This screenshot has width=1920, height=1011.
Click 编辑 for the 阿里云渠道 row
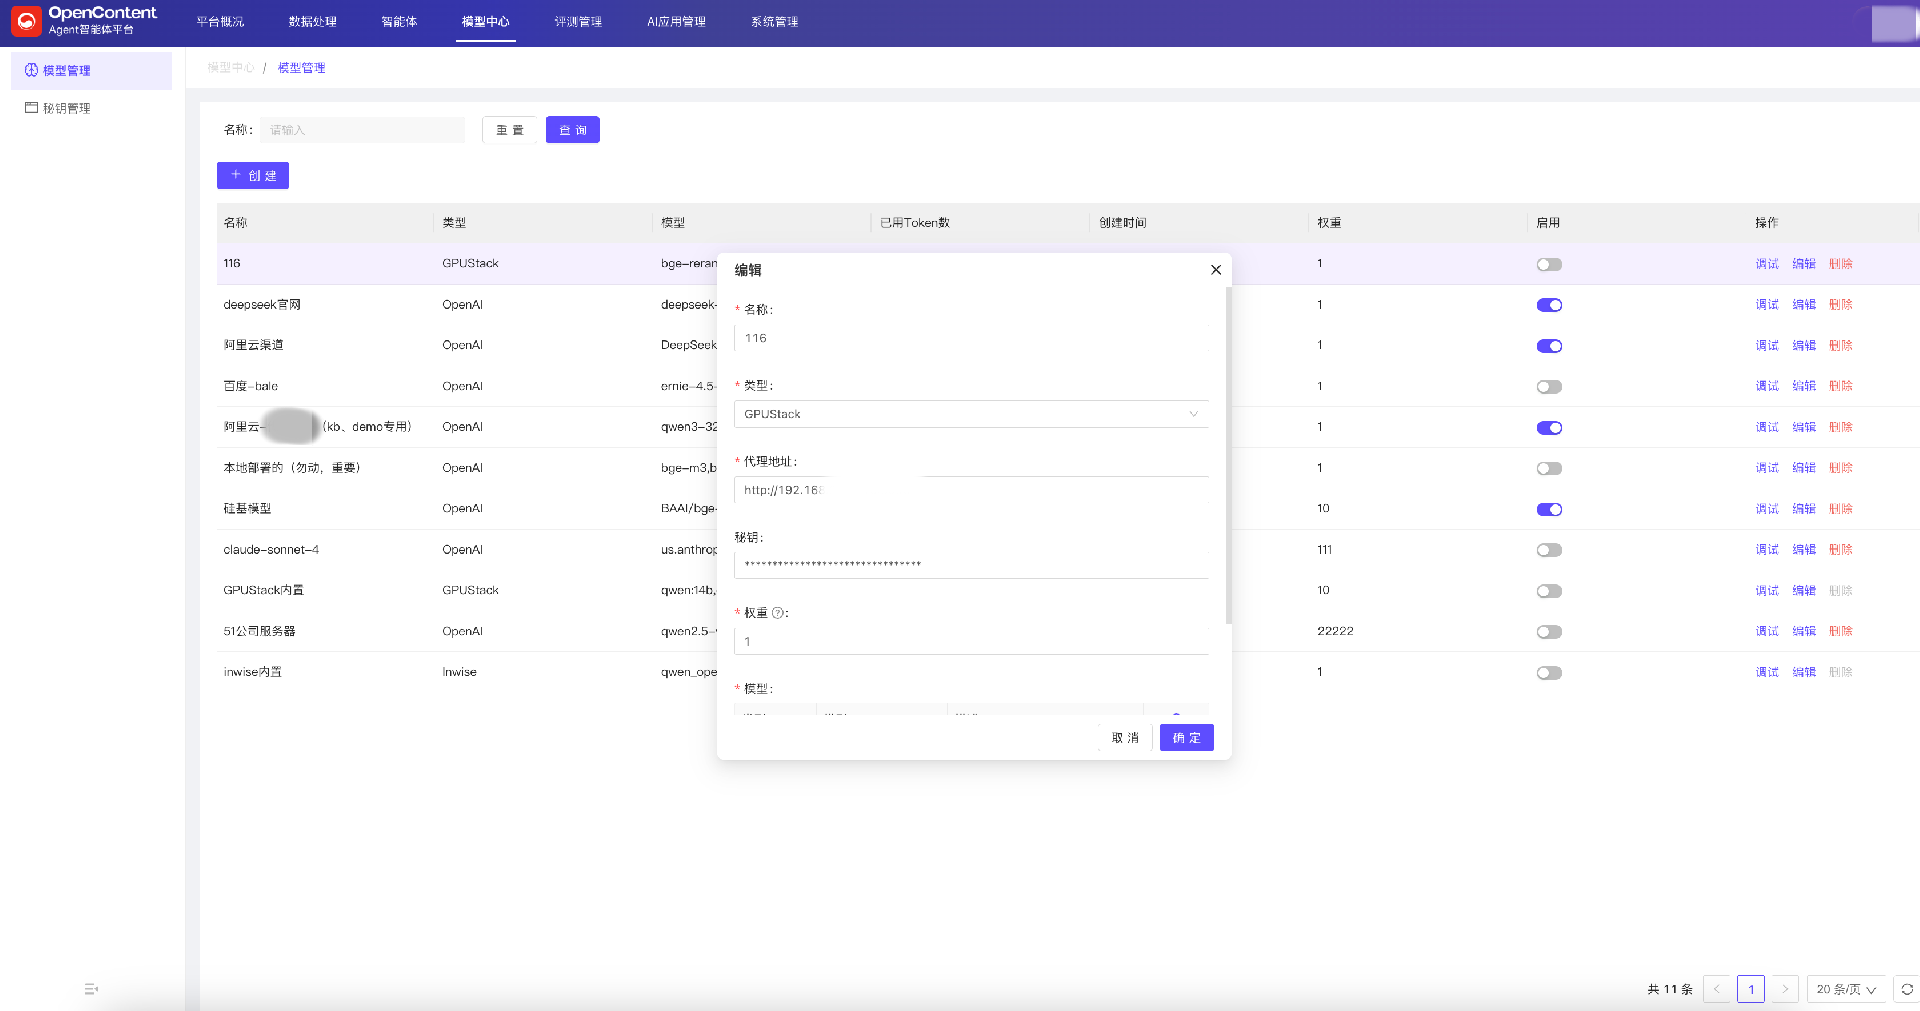[x=1804, y=346]
